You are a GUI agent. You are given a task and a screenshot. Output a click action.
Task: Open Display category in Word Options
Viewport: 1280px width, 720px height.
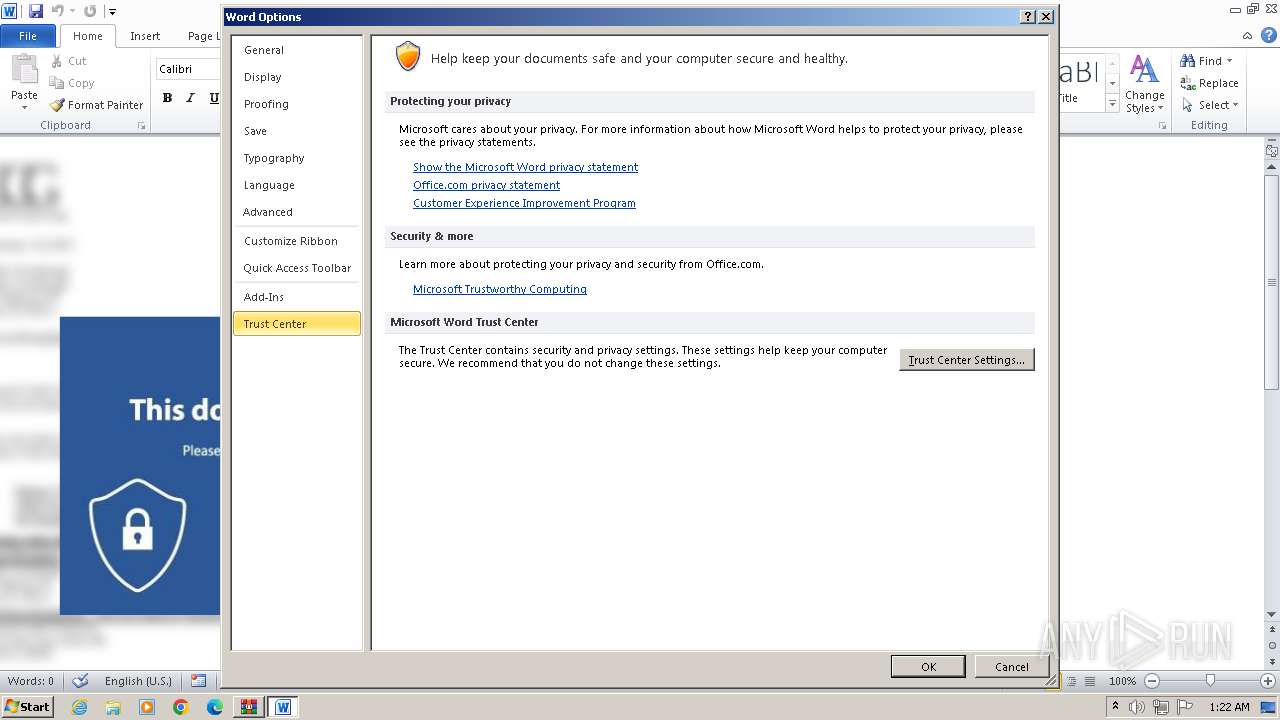pos(296,77)
